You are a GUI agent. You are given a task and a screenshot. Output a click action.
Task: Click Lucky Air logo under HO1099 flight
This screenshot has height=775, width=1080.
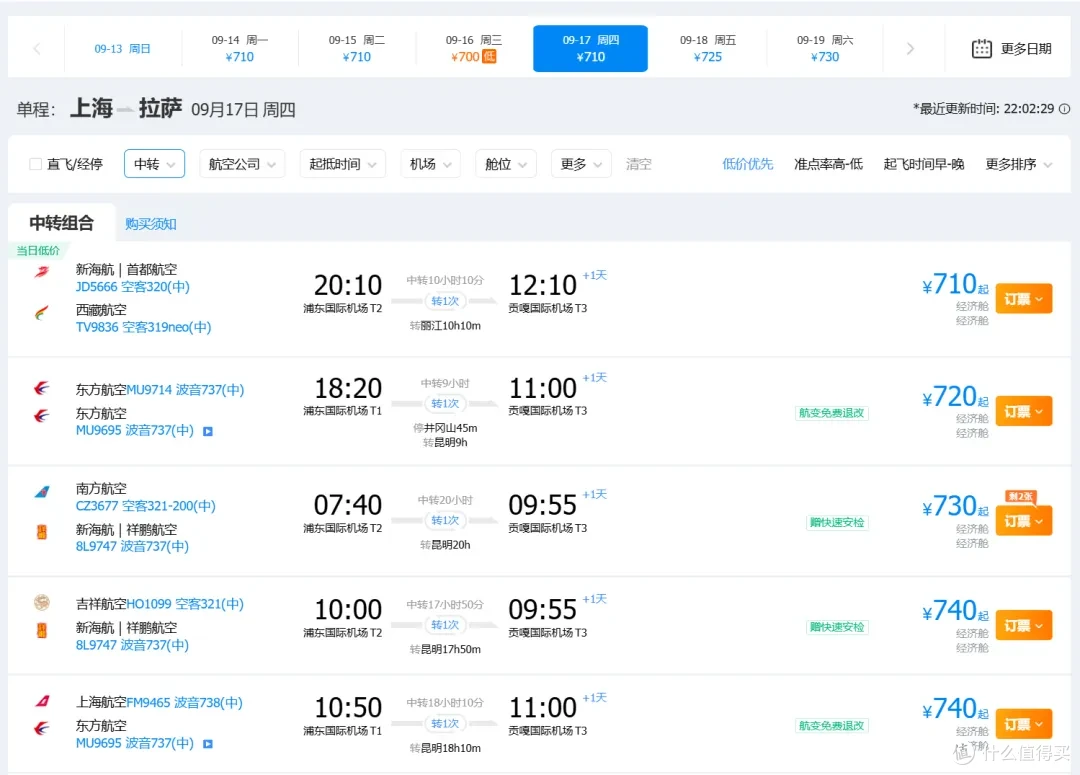pos(42,630)
